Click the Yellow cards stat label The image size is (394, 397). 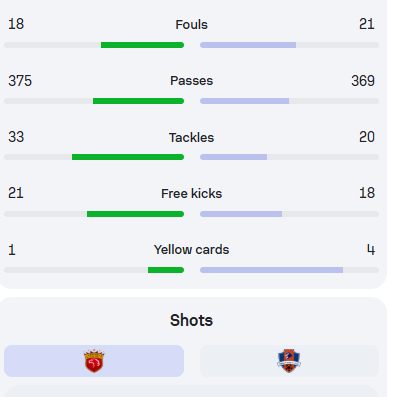tap(191, 250)
